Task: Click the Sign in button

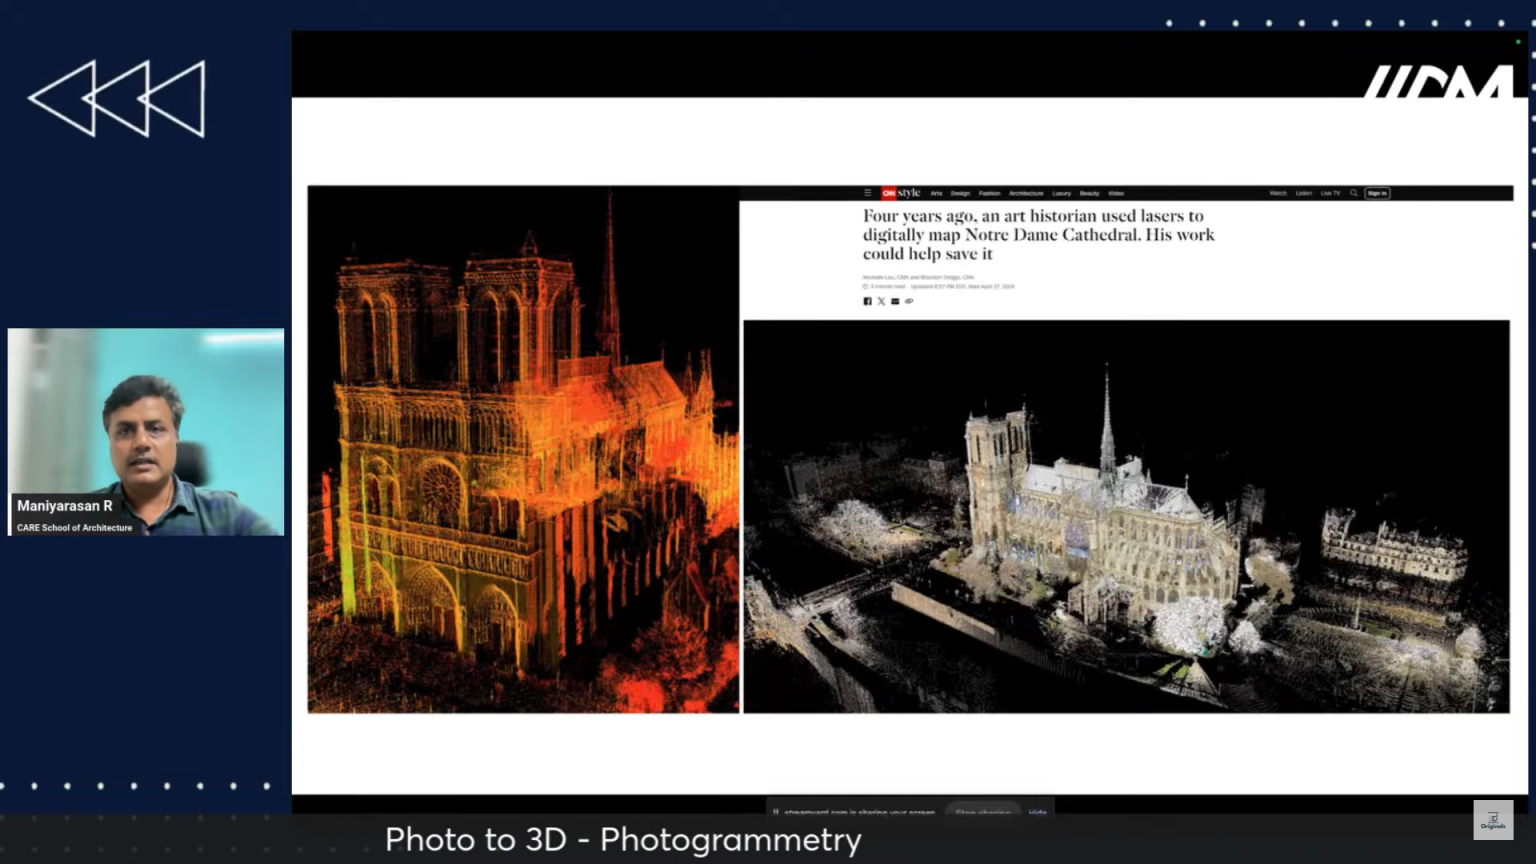Action: click(x=1378, y=193)
